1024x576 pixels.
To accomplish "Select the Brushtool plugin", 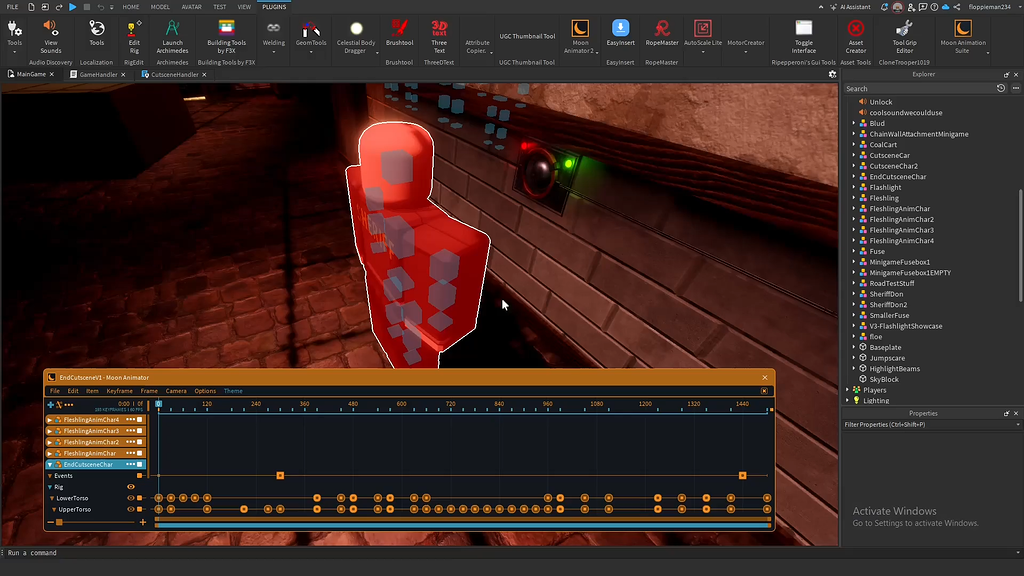I will pyautogui.click(x=399, y=34).
